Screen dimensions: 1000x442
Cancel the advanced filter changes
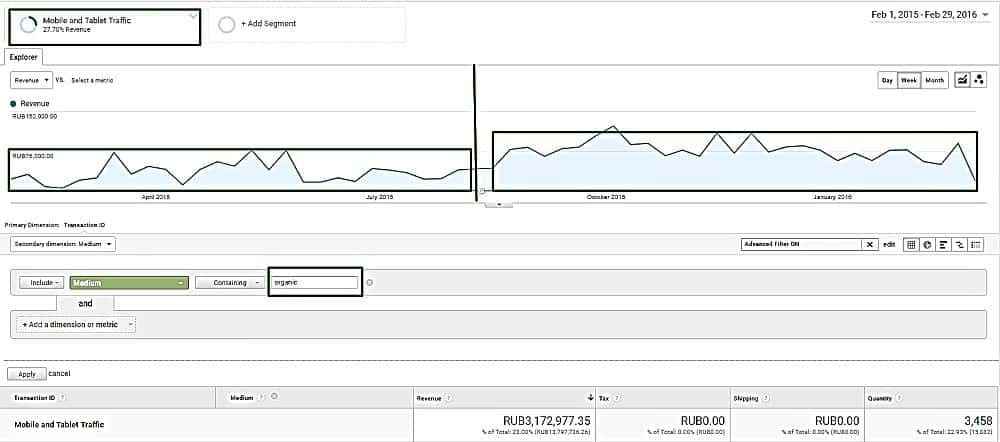(59, 374)
